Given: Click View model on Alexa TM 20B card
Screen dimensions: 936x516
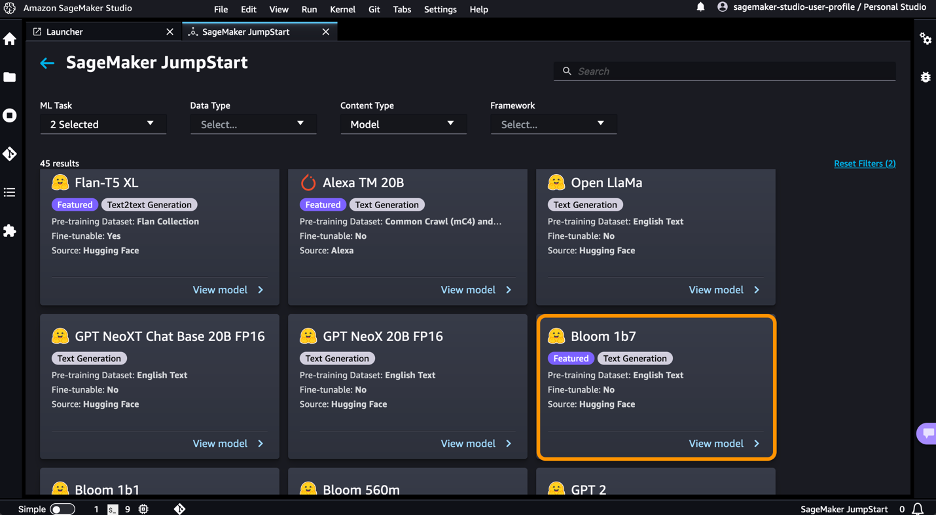Looking at the screenshot, I should coord(476,290).
